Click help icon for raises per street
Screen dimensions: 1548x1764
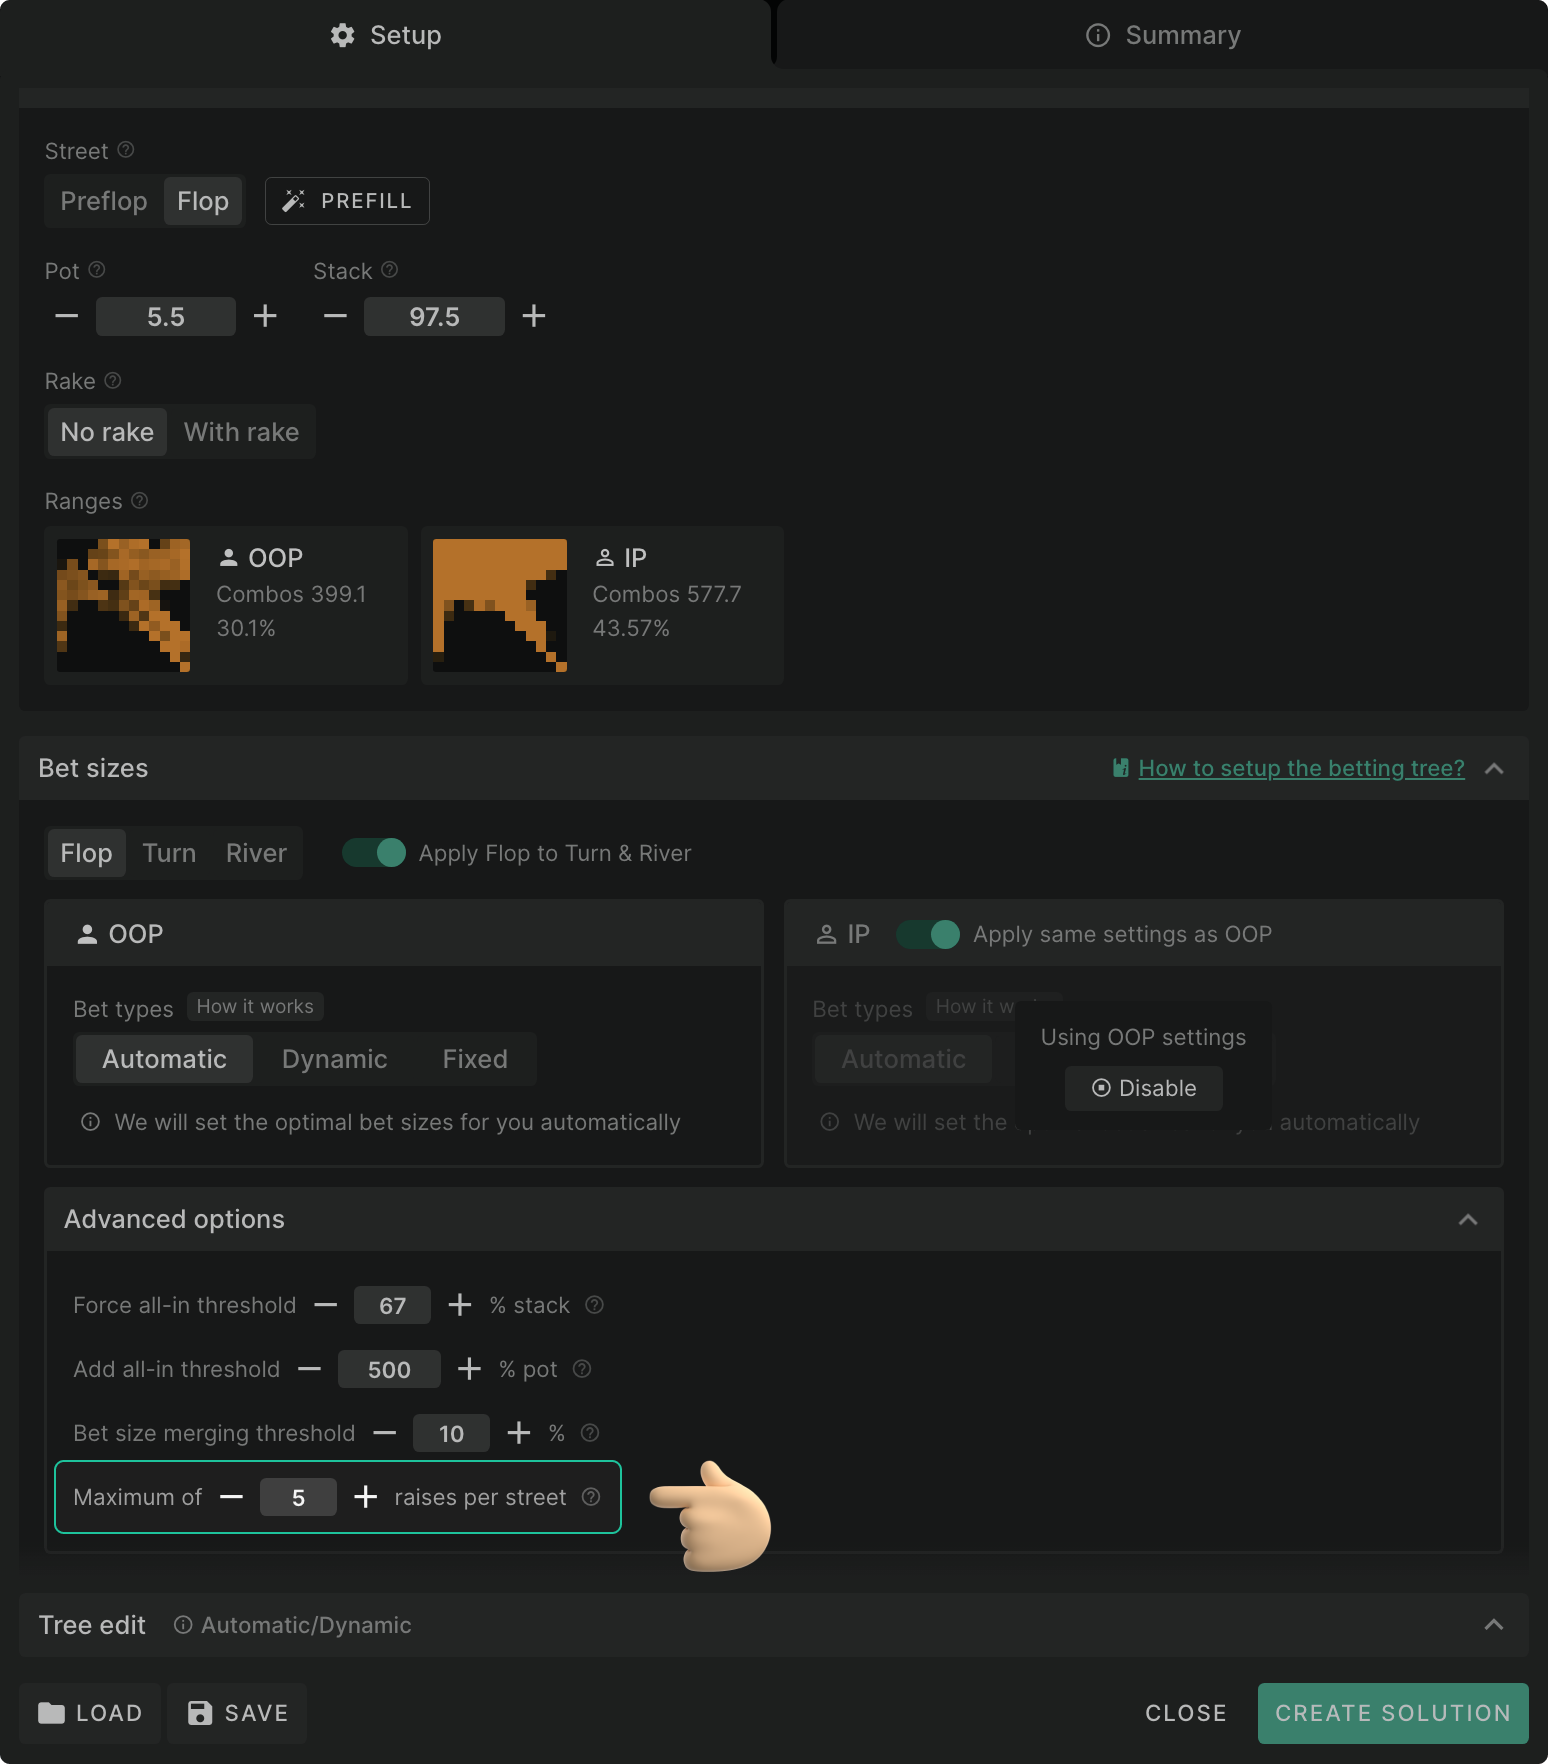pyautogui.click(x=591, y=1497)
